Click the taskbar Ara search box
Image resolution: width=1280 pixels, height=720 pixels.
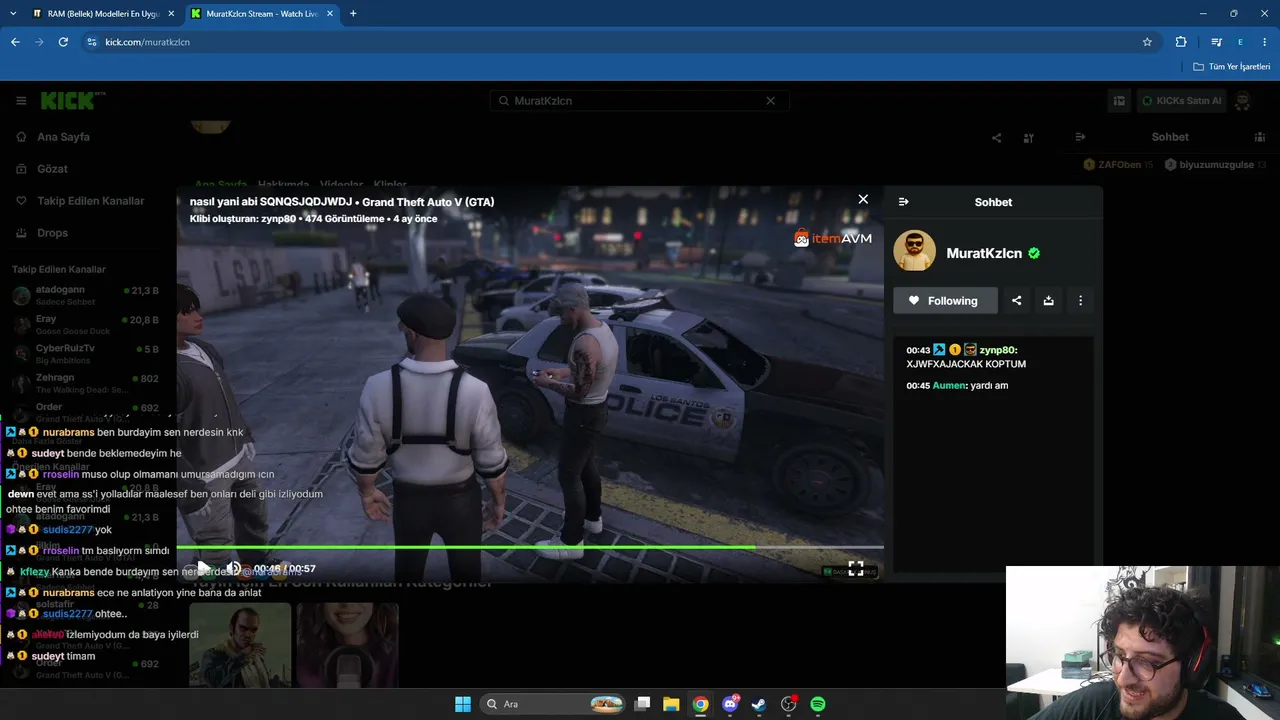[x=553, y=704]
